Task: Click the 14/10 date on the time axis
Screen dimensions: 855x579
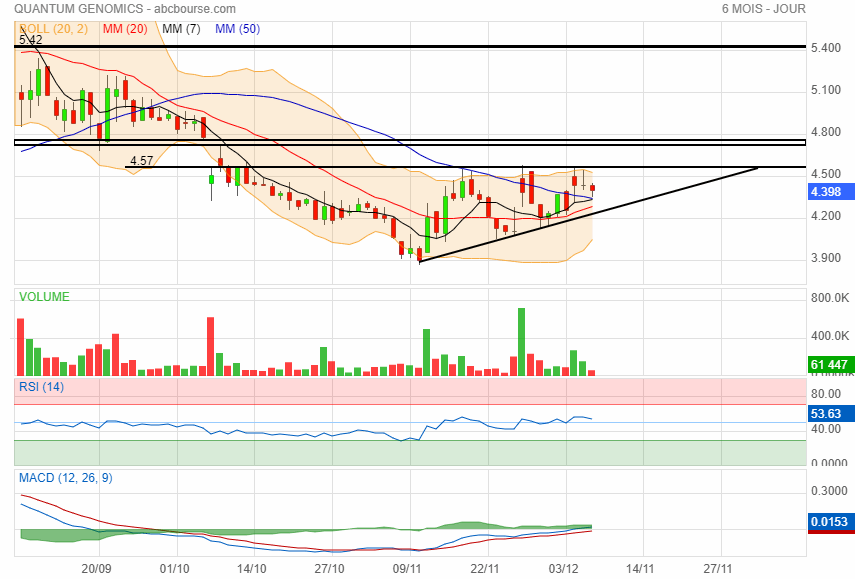Action: click(251, 568)
